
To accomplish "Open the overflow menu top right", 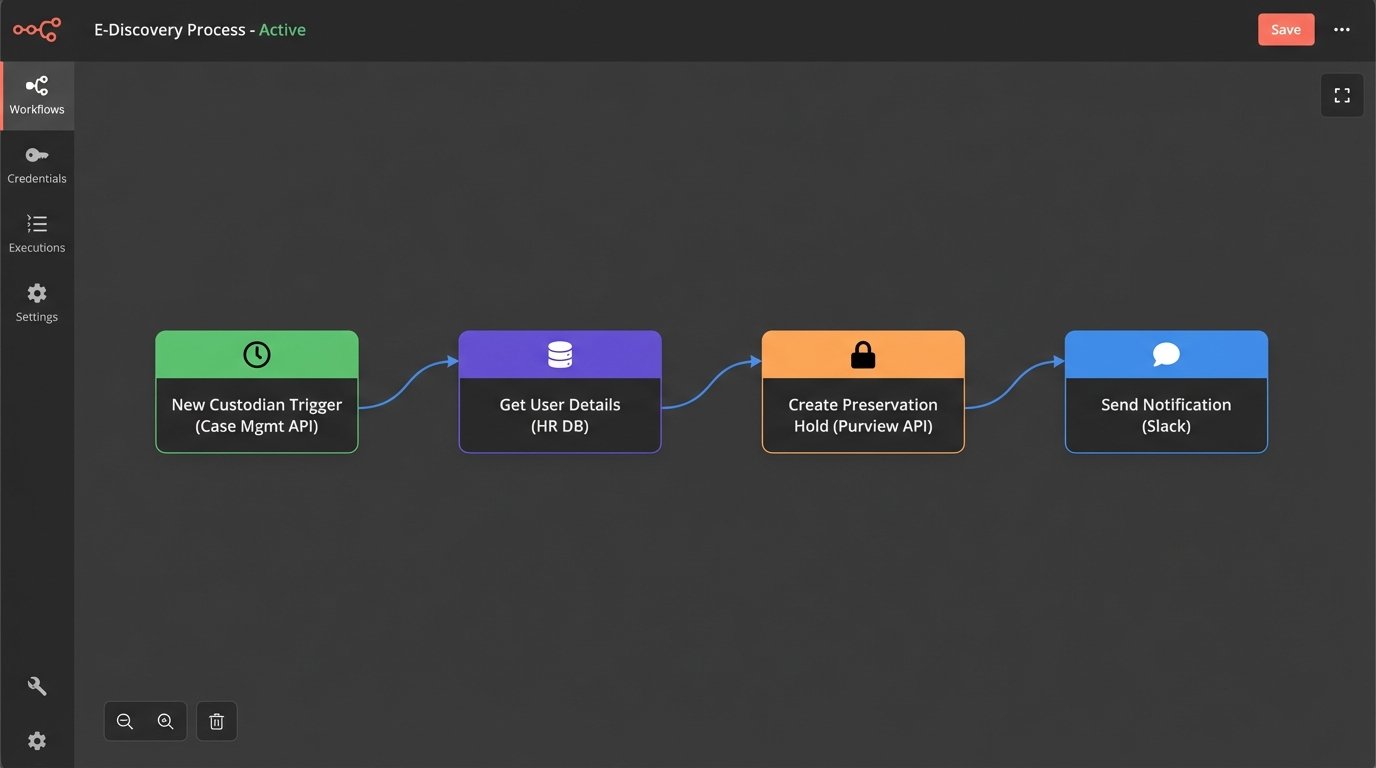I will pos(1342,29).
